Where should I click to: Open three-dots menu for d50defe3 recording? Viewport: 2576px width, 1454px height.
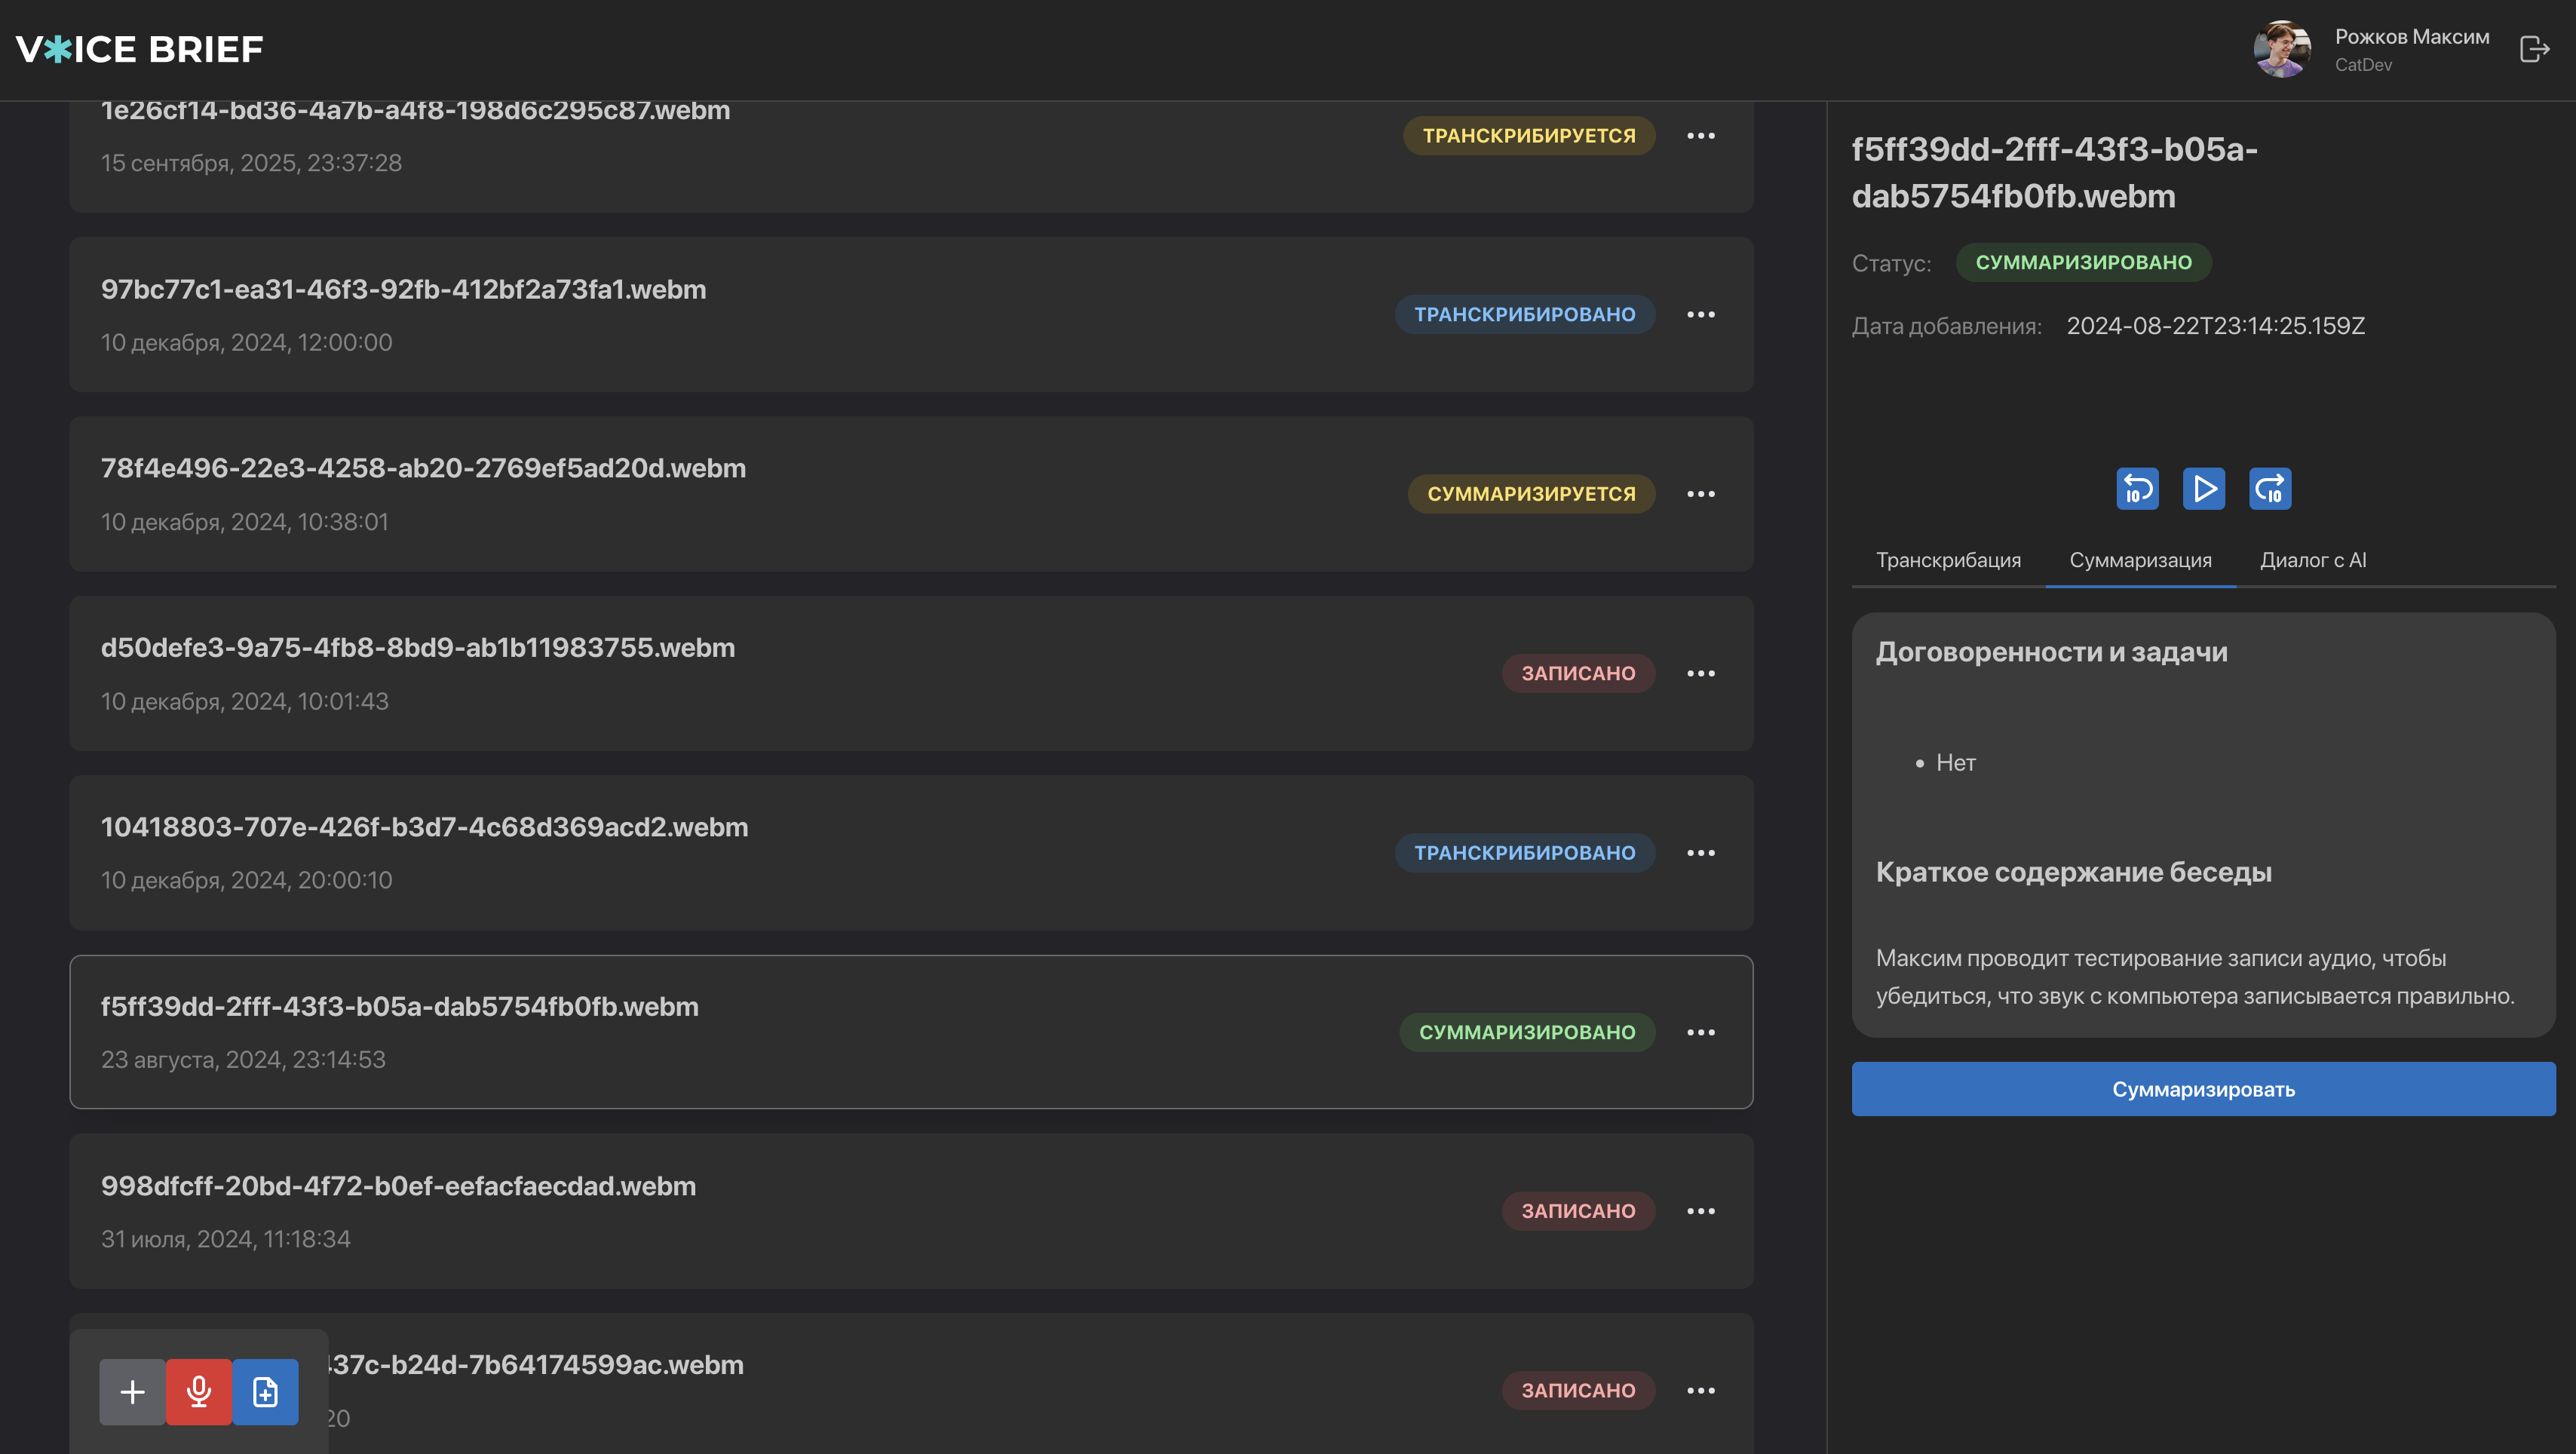(x=1700, y=673)
